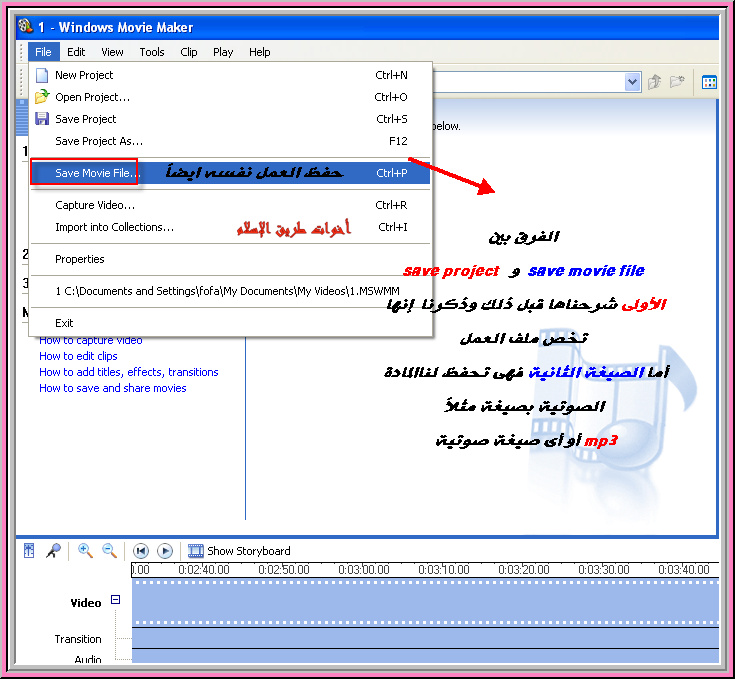Choose Open Project... menu entry

[x=231, y=97]
